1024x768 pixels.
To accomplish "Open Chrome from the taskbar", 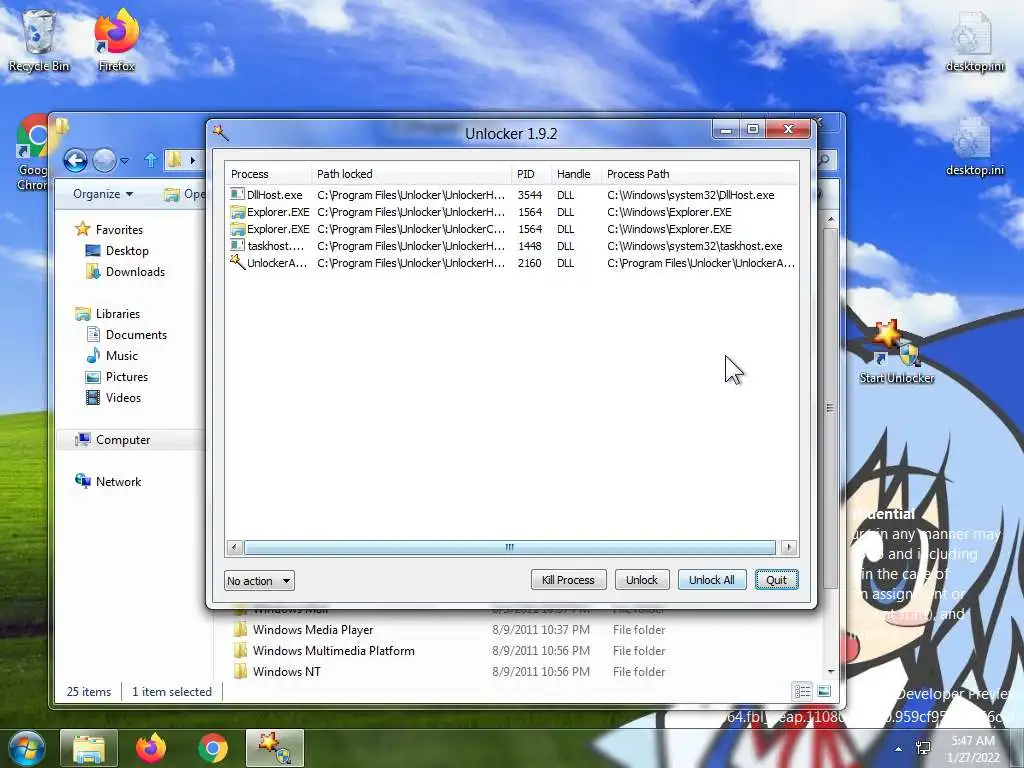I will tap(213, 748).
